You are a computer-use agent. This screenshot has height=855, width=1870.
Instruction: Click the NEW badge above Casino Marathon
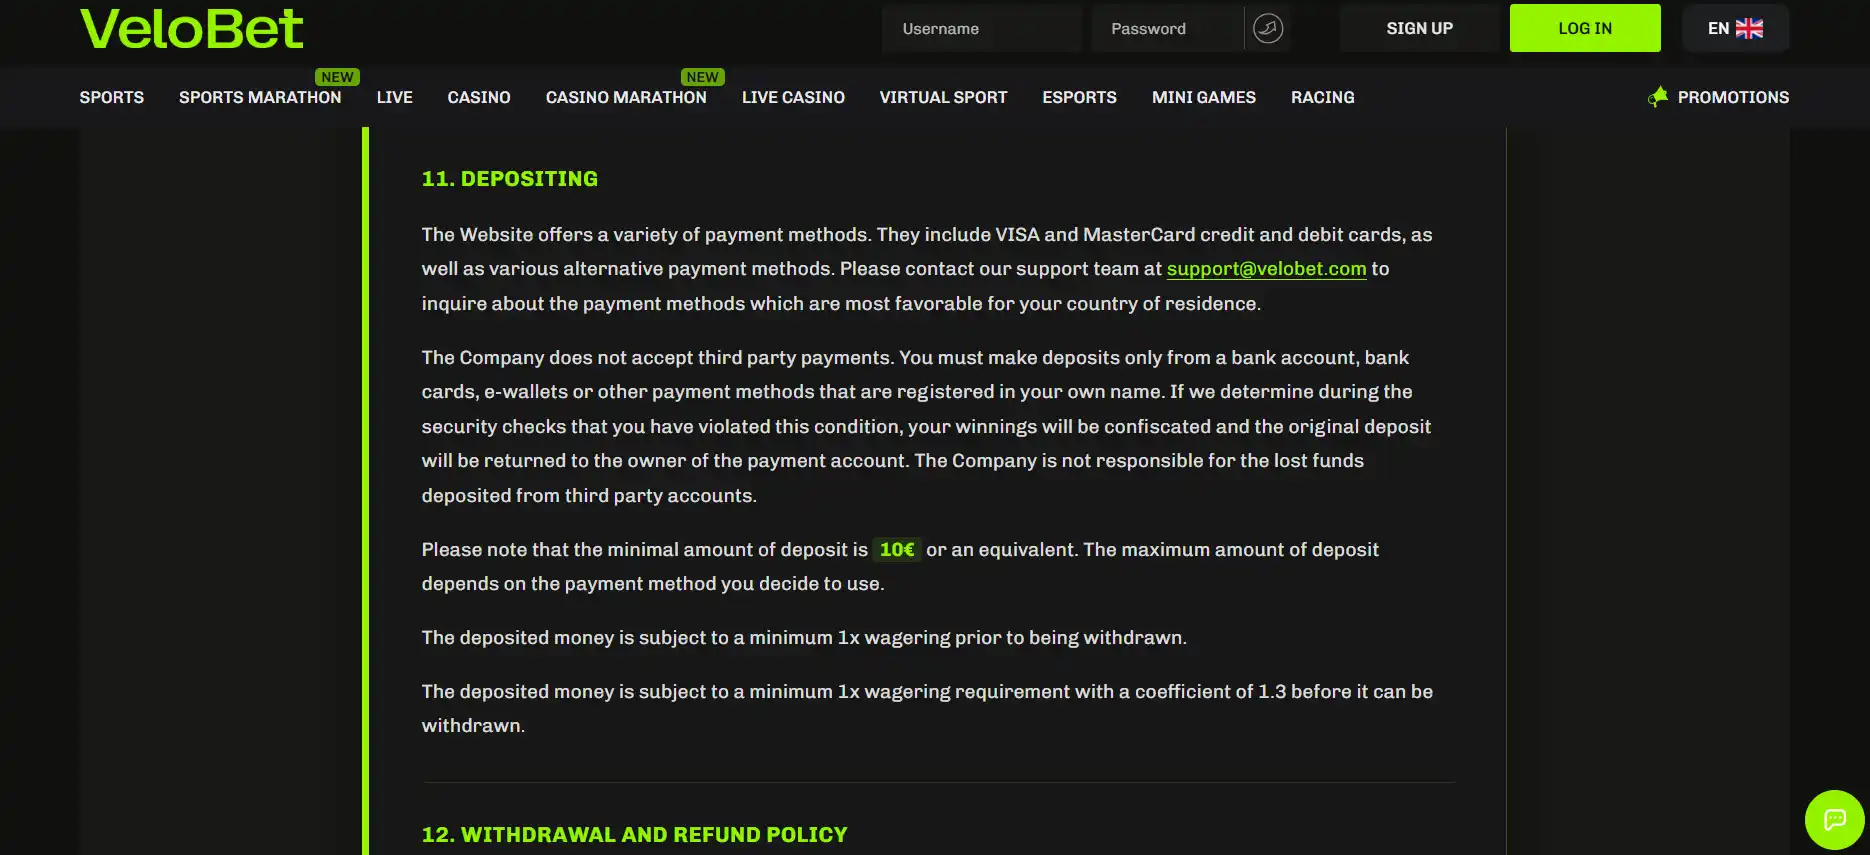(703, 77)
